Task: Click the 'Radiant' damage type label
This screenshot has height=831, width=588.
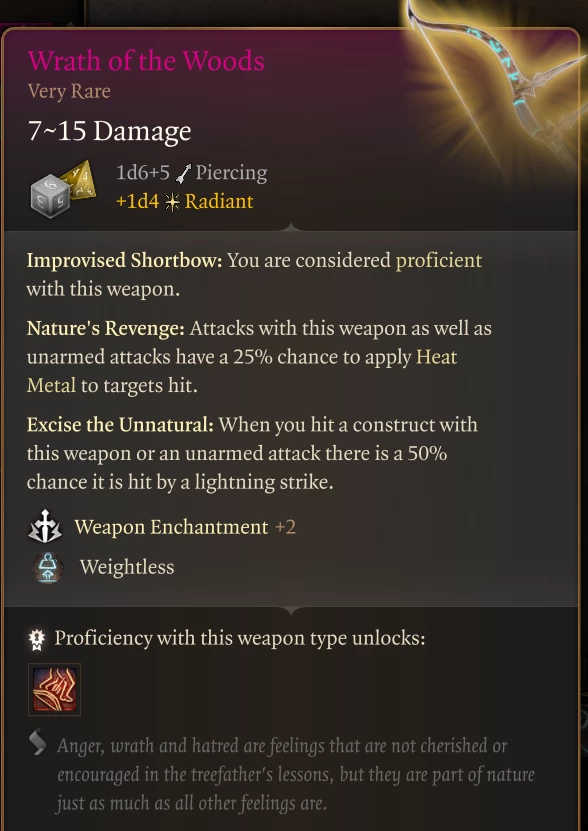Action: pyautogui.click(x=219, y=201)
